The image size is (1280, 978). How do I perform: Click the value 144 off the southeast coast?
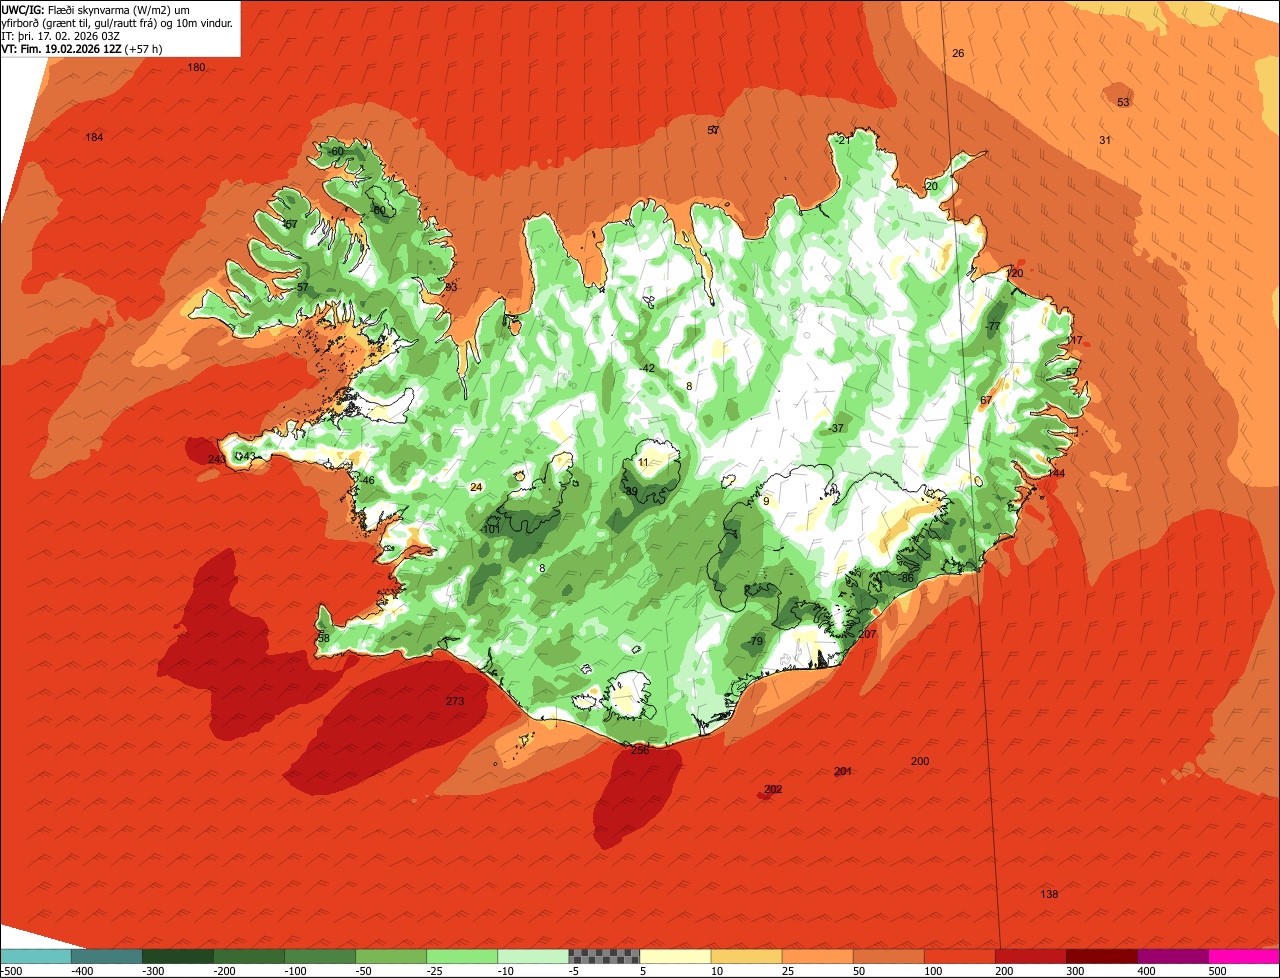(x=1056, y=473)
